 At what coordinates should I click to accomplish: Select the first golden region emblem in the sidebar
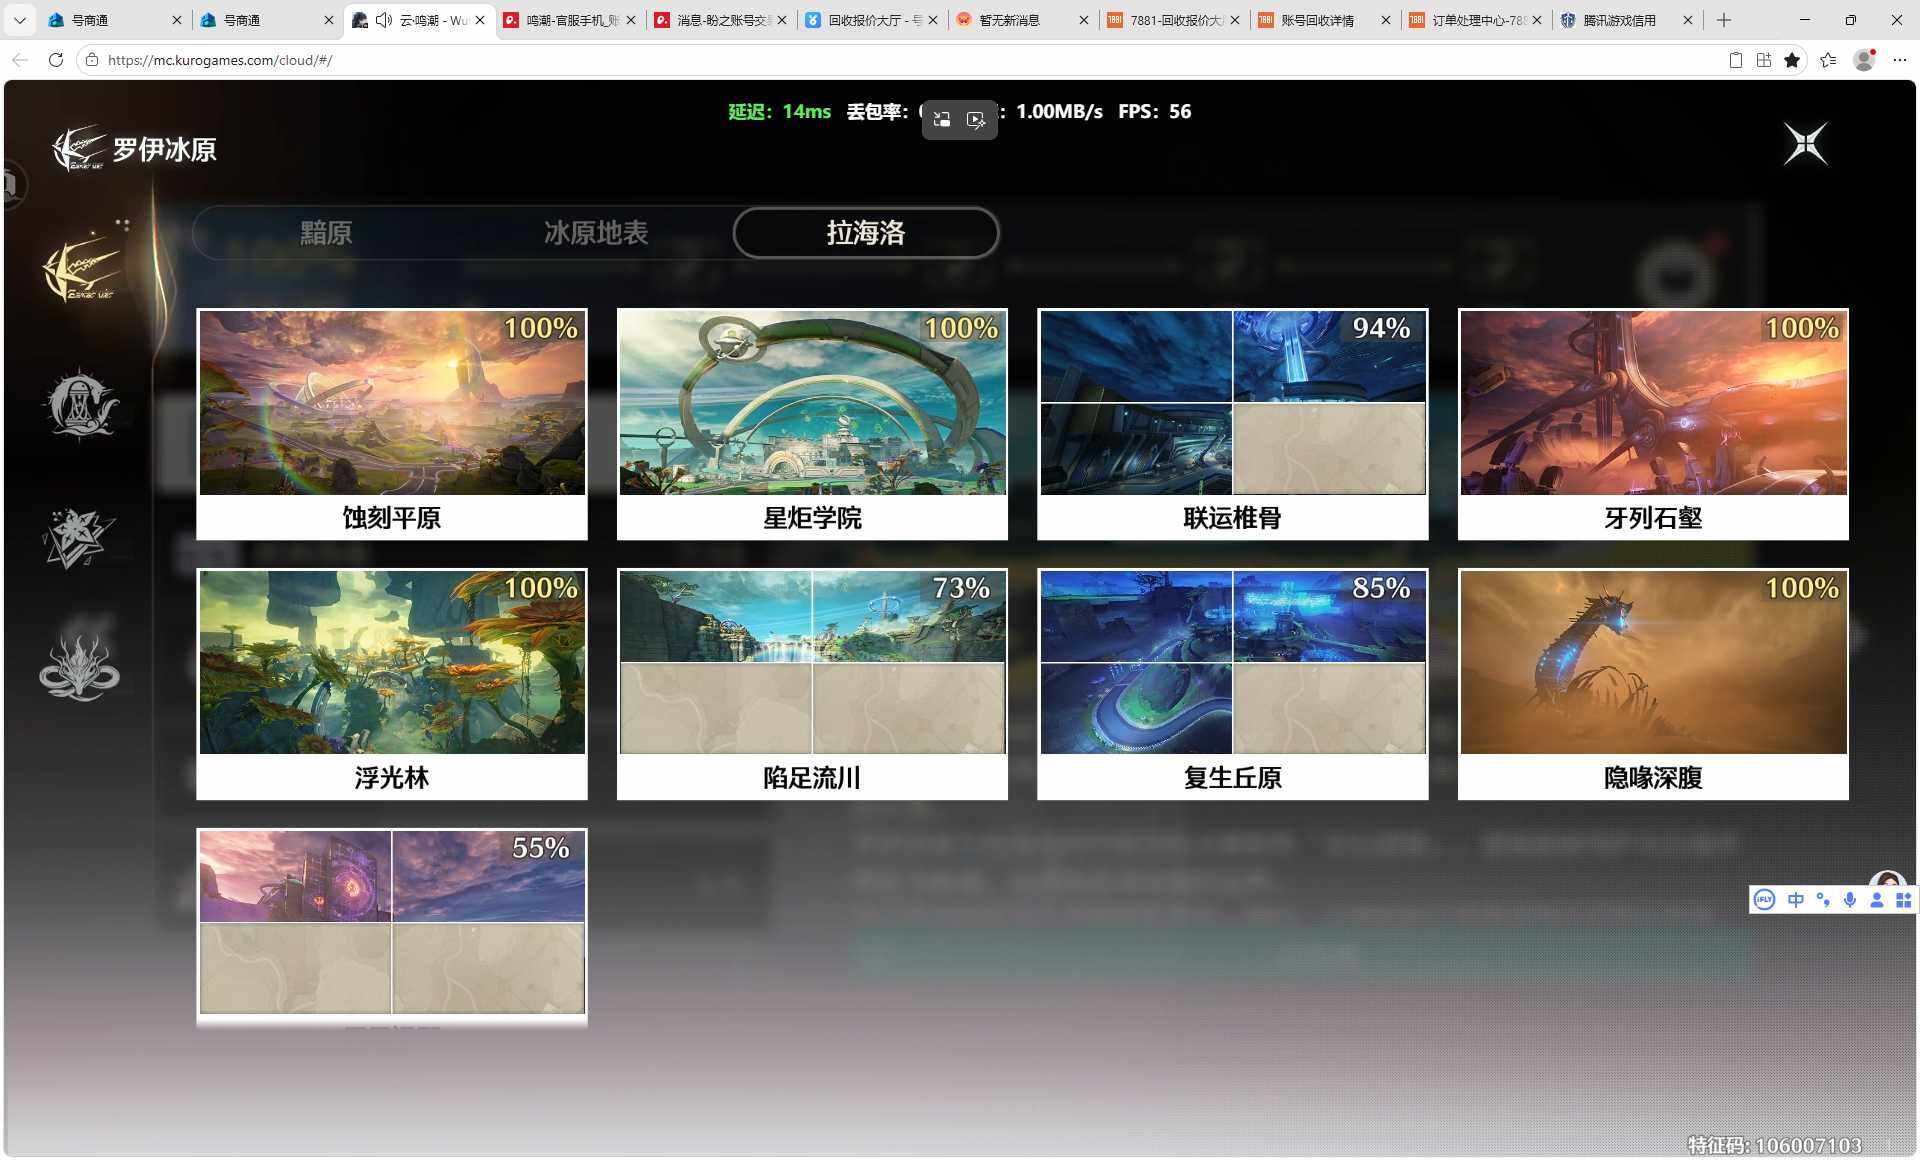(x=82, y=270)
